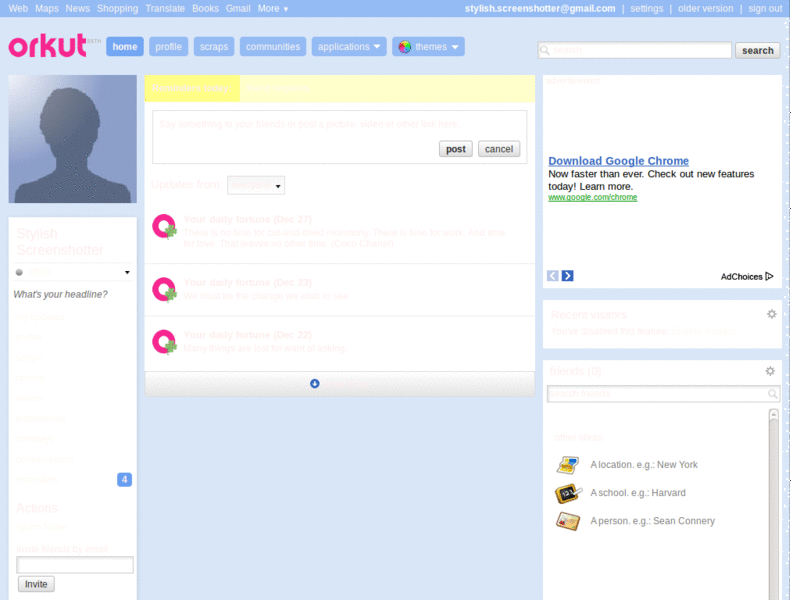Click the post button
The image size is (800, 600).
pyautogui.click(x=456, y=149)
